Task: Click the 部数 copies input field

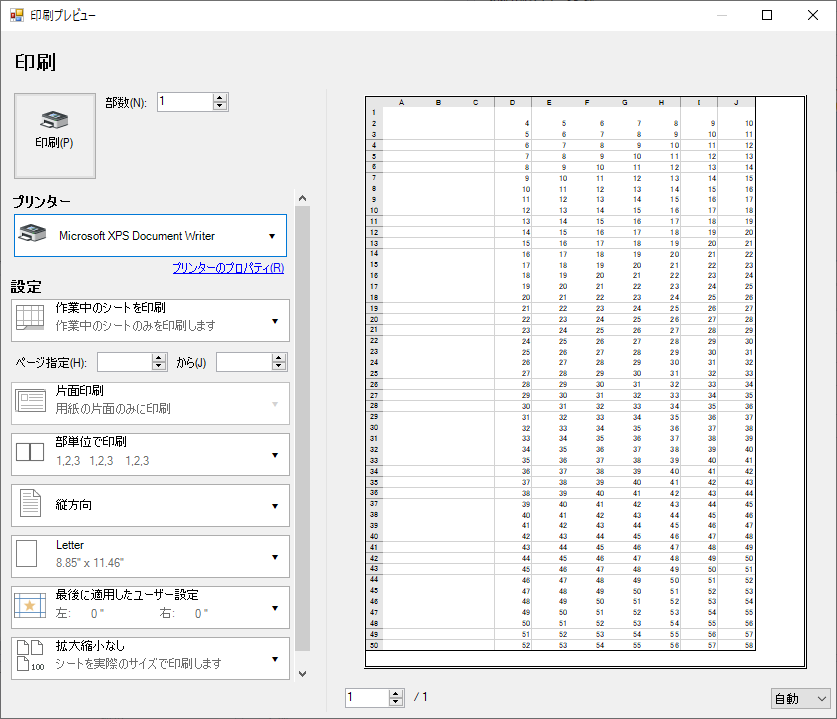Action: click(184, 101)
